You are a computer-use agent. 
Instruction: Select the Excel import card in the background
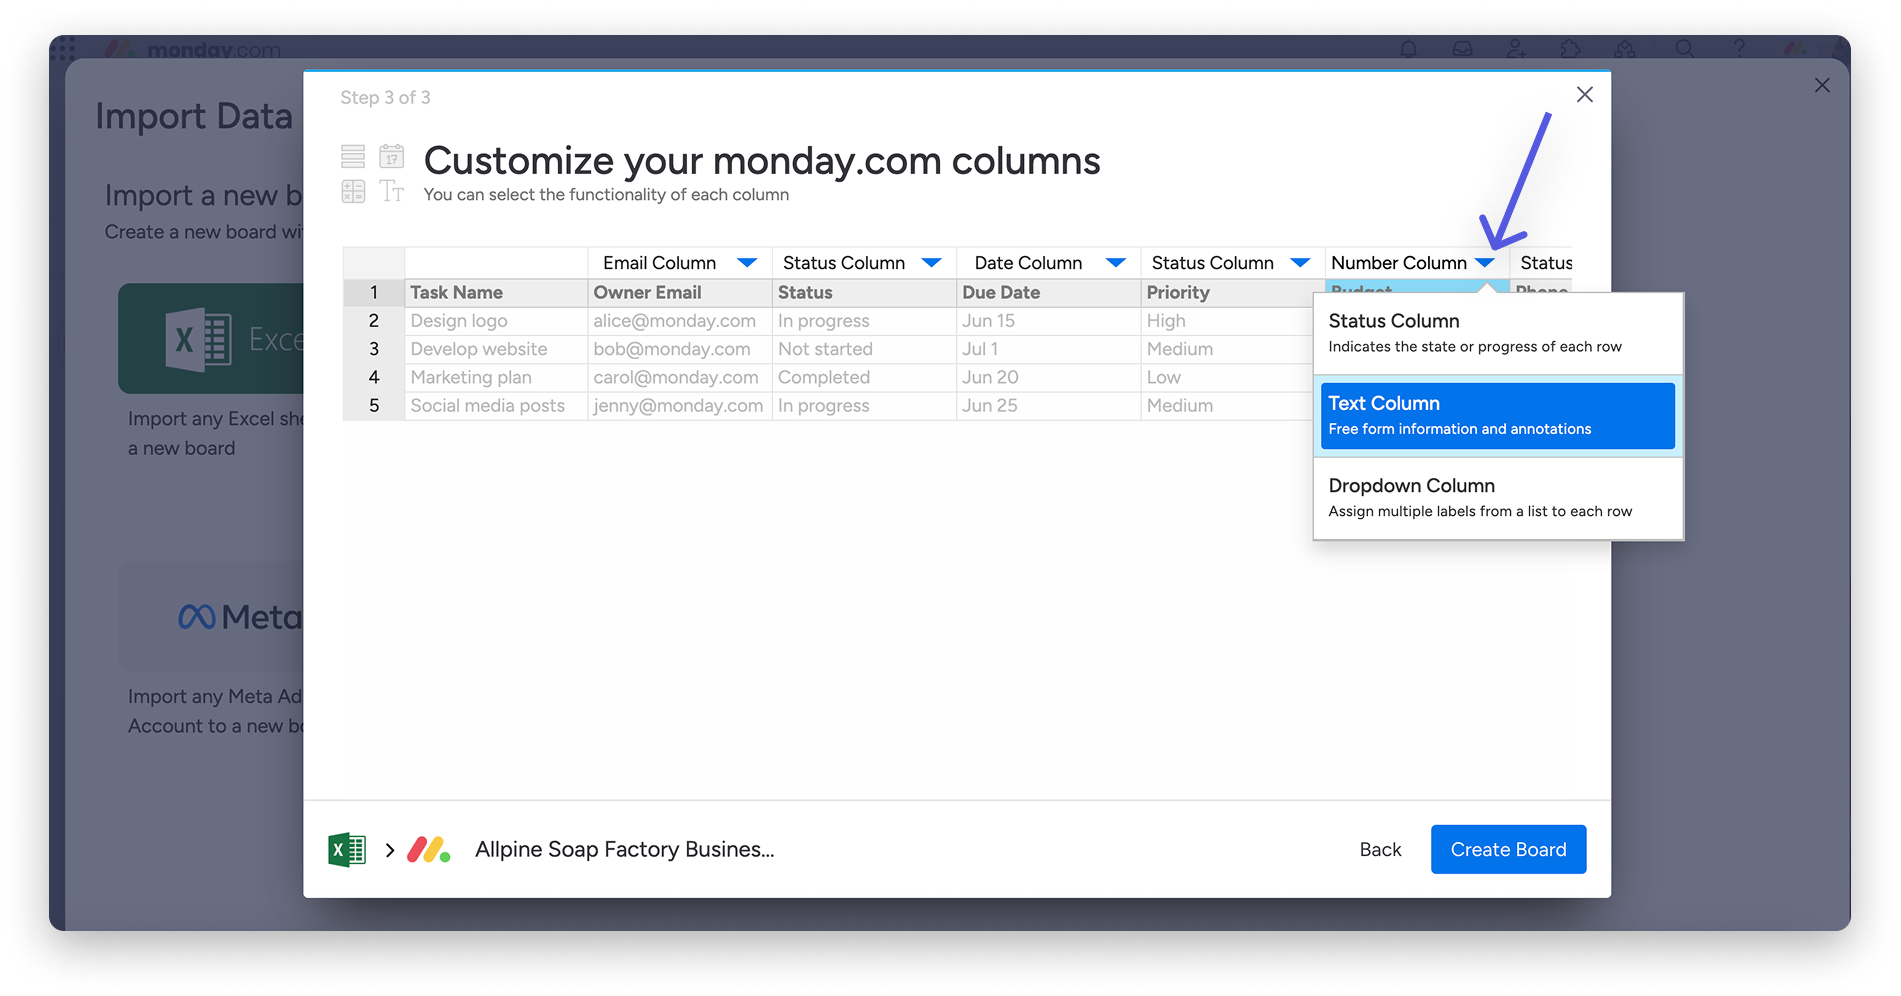[x=211, y=338]
